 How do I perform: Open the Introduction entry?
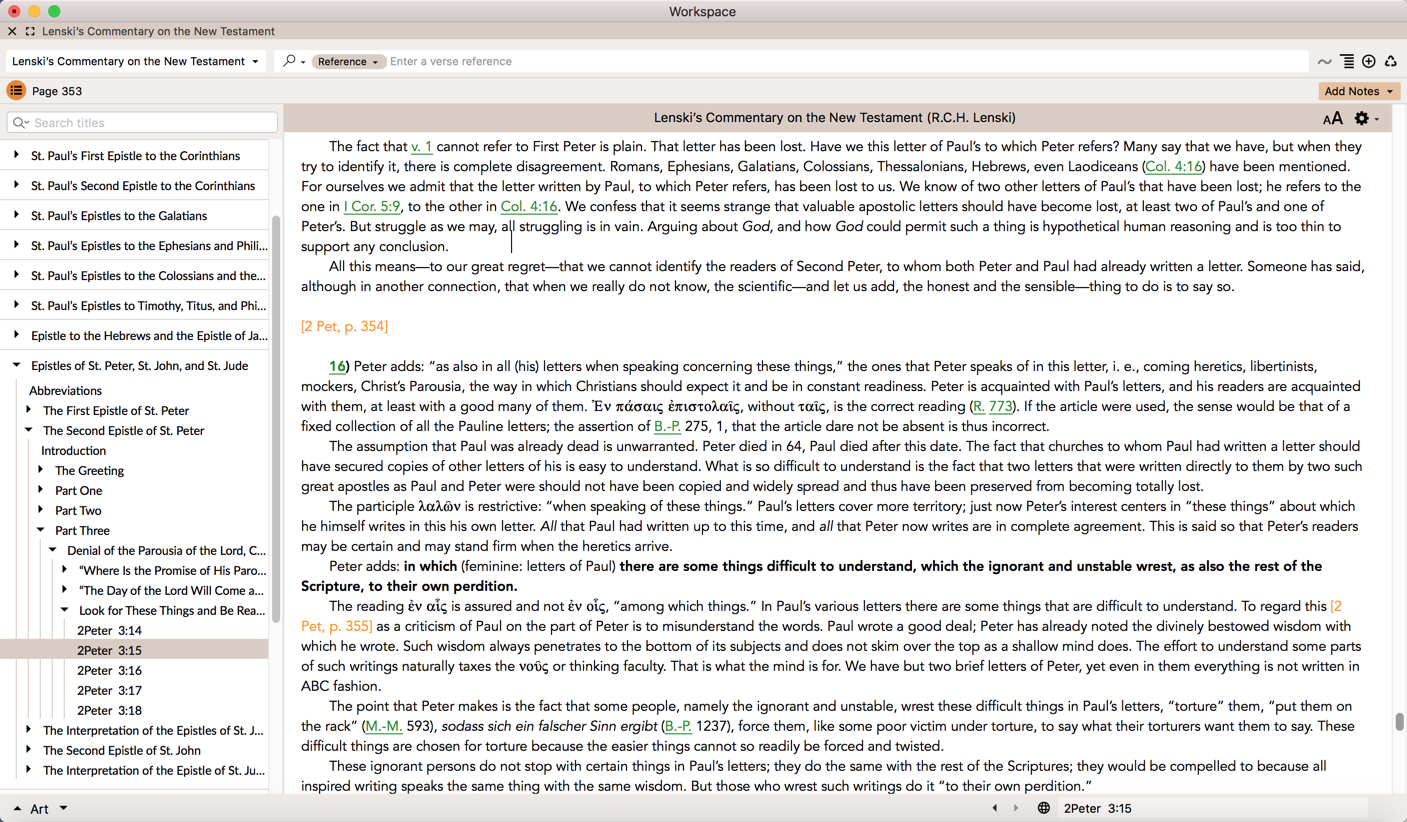pyautogui.click(x=73, y=450)
